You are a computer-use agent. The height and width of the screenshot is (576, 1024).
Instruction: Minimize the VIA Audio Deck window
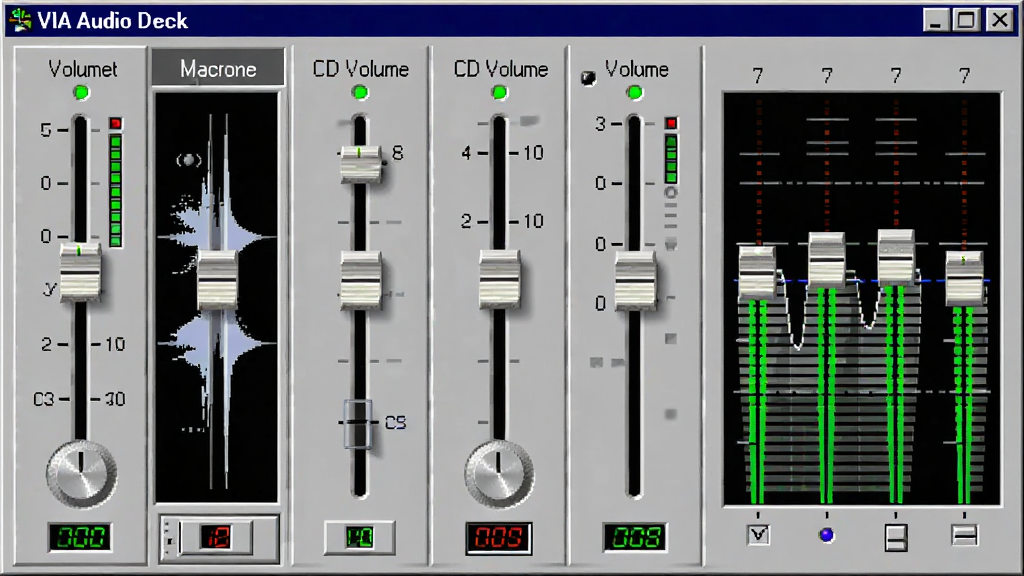pyautogui.click(x=935, y=20)
